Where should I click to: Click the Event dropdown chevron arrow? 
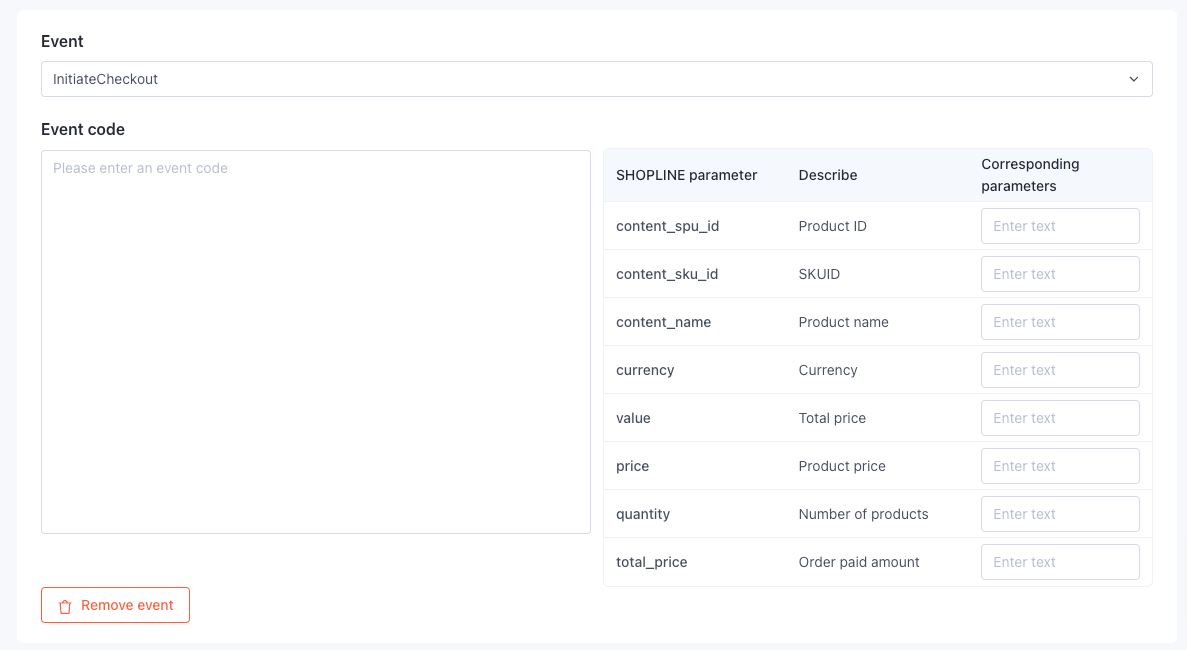pos(1133,79)
